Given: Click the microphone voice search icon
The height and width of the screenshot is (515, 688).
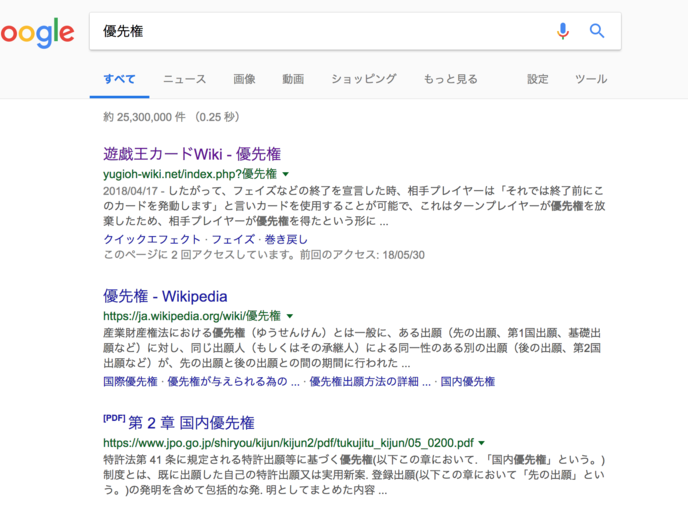Looking at the screenshot, I should tap(563, 31).
